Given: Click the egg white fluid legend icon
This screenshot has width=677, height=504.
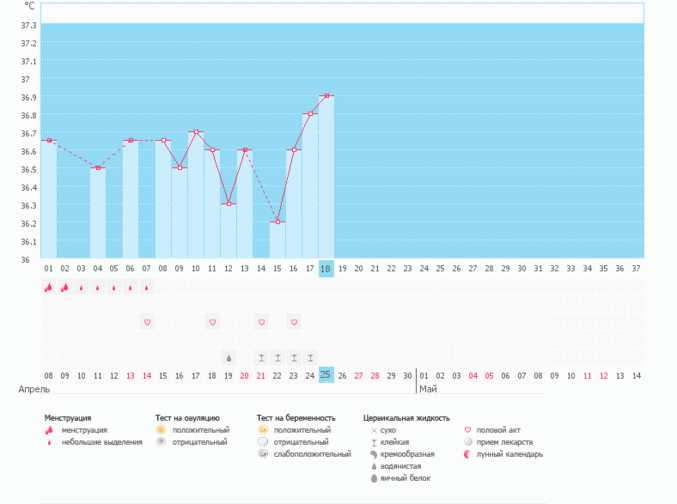Looking at the screenshot, I should (372, 478).
